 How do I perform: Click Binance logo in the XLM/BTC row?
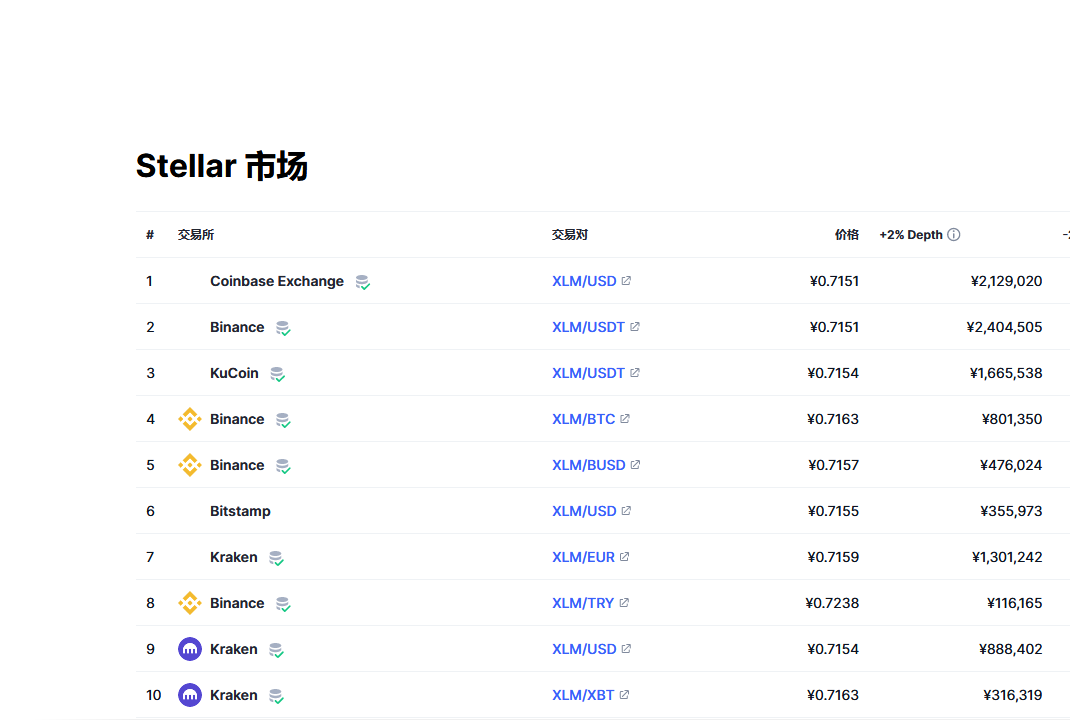click(190, 419)
